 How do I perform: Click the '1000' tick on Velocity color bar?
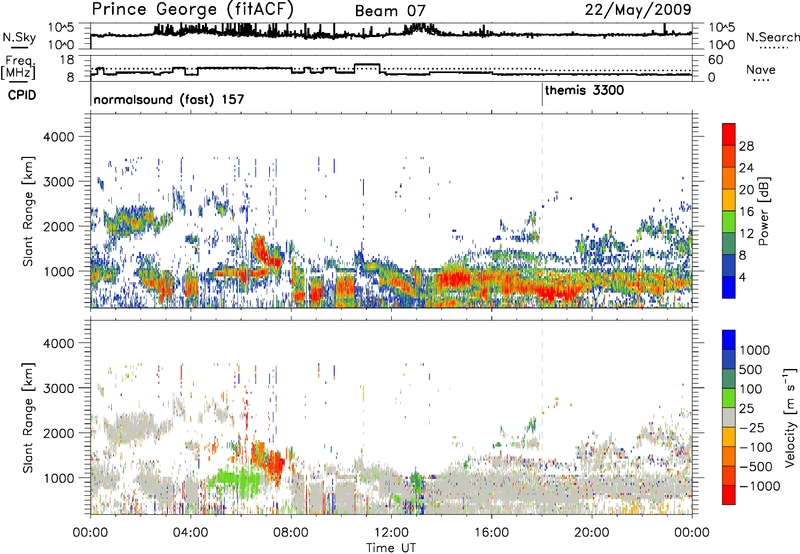coord(755,350)
